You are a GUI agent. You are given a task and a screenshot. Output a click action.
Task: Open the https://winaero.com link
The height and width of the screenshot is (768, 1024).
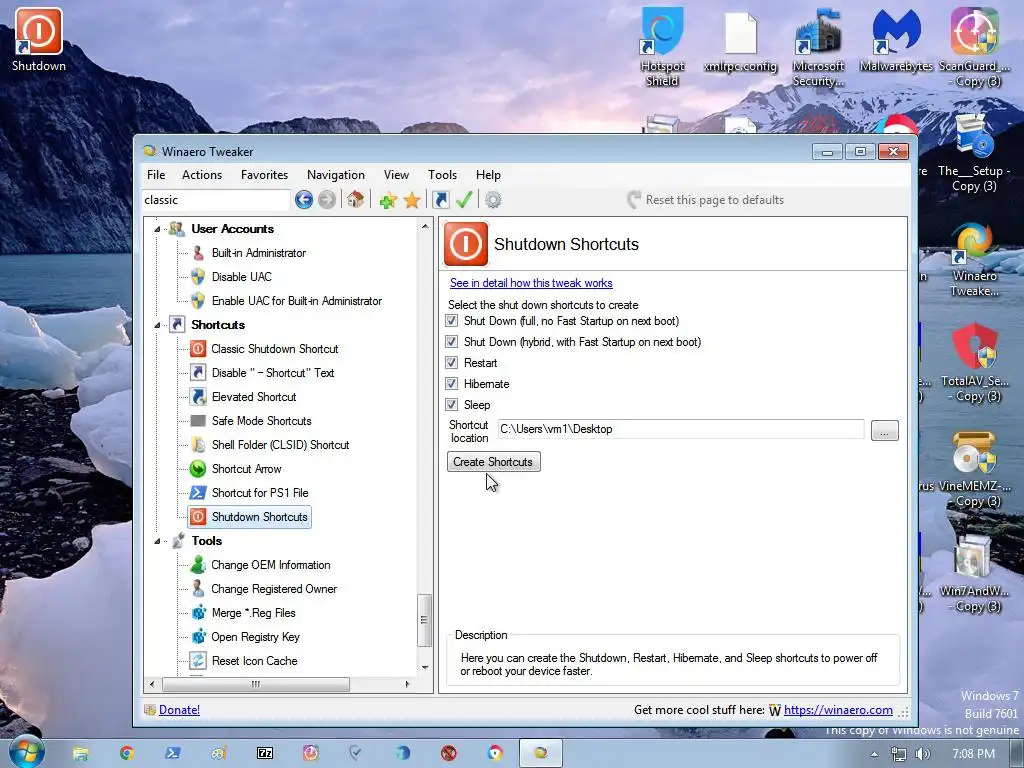coord(838,710)
